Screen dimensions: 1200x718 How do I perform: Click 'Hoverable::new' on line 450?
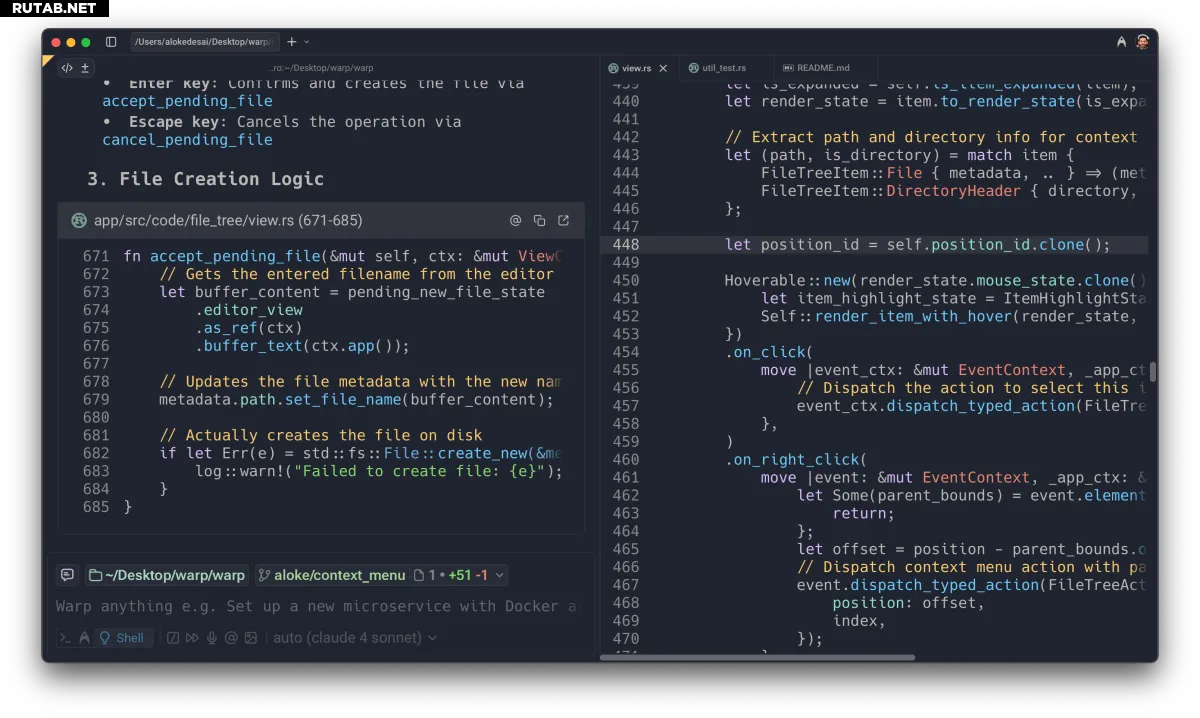click(x=788, y=281)
